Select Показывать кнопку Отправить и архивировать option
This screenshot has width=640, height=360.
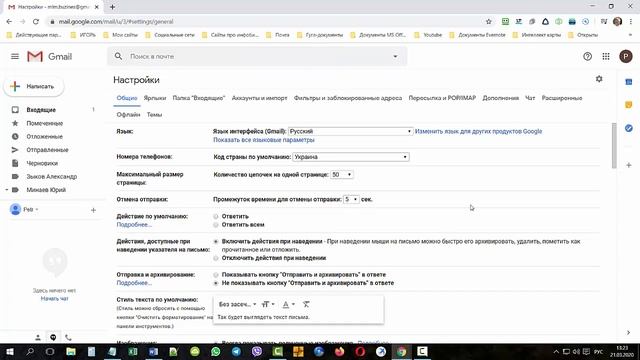[x=216, y=275]
